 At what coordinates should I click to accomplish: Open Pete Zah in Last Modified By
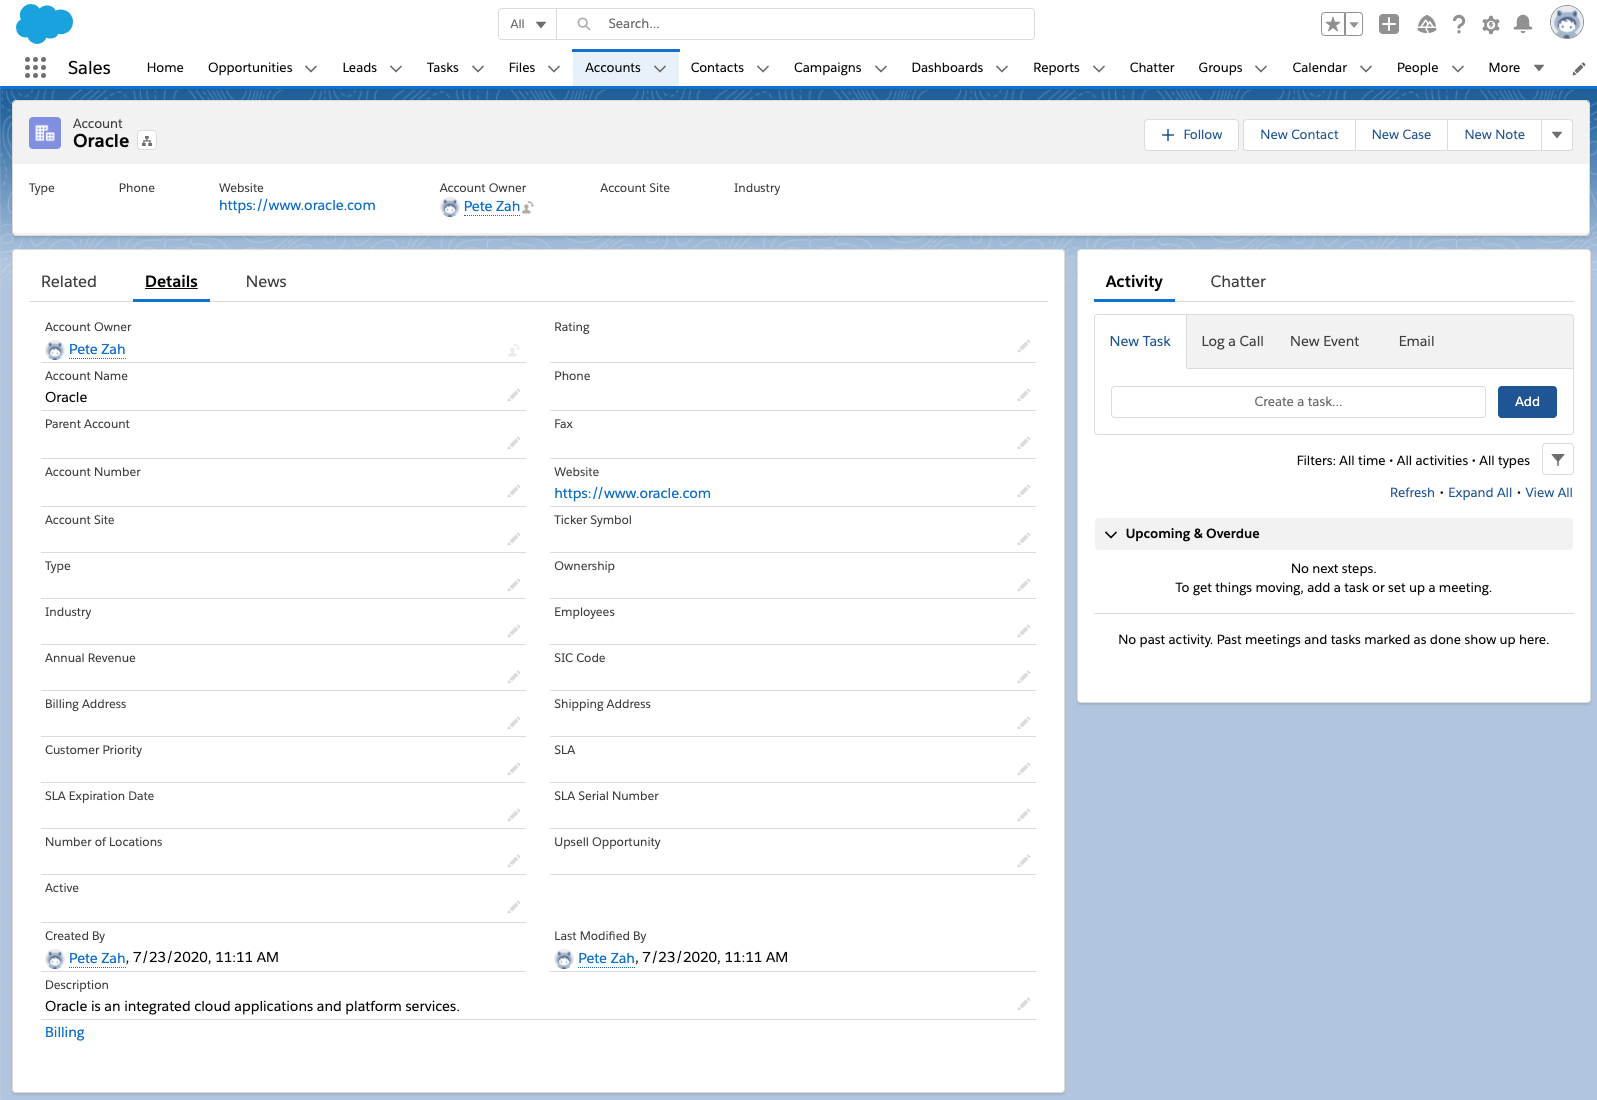coord(606,958)
